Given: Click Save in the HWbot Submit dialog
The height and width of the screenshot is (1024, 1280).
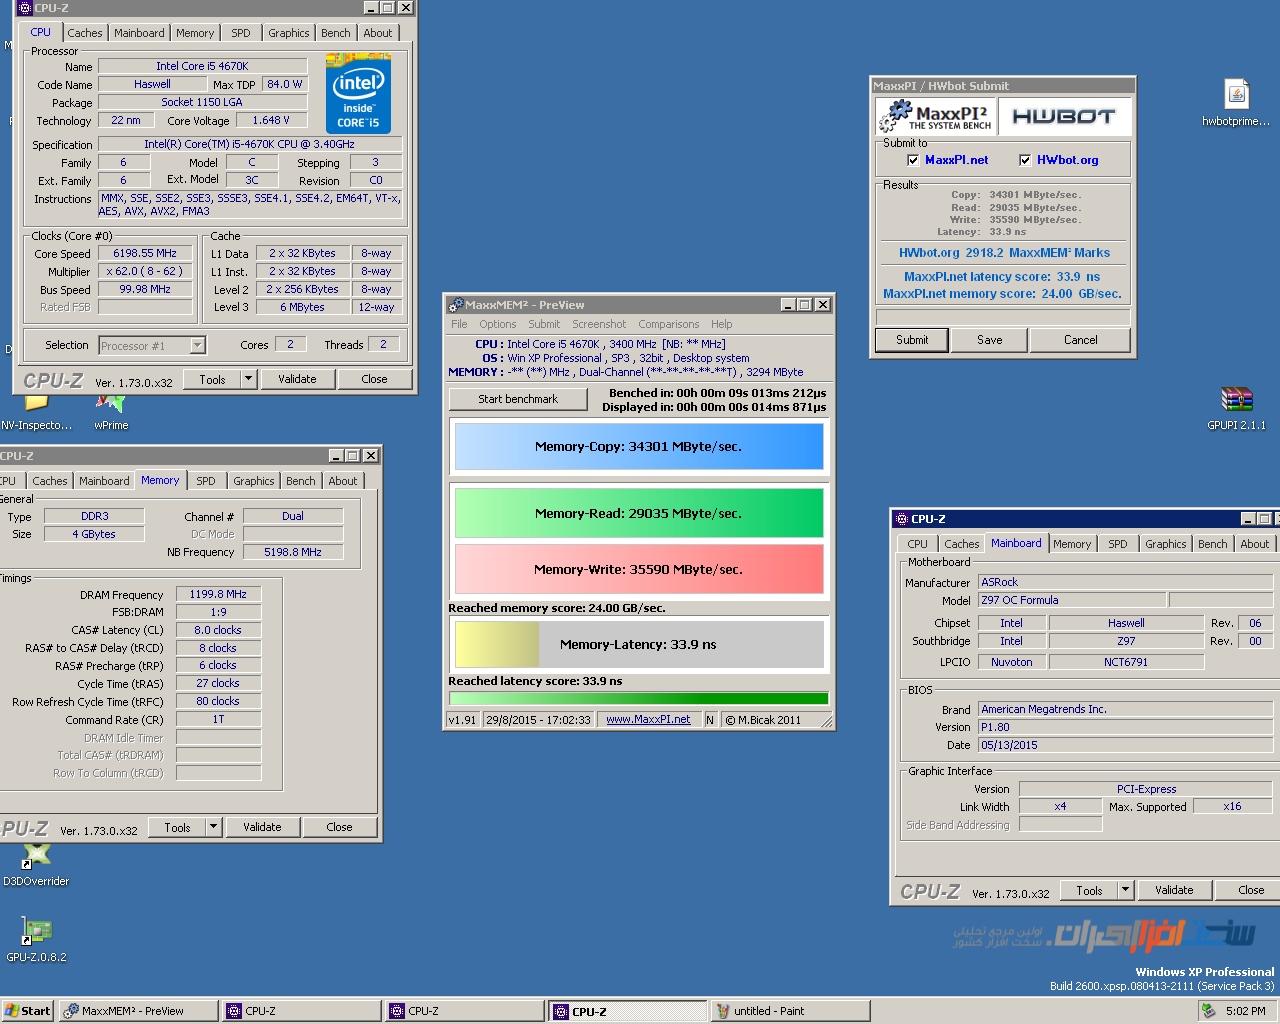Looking at the screenshot, I should click(x=990, y=340).
